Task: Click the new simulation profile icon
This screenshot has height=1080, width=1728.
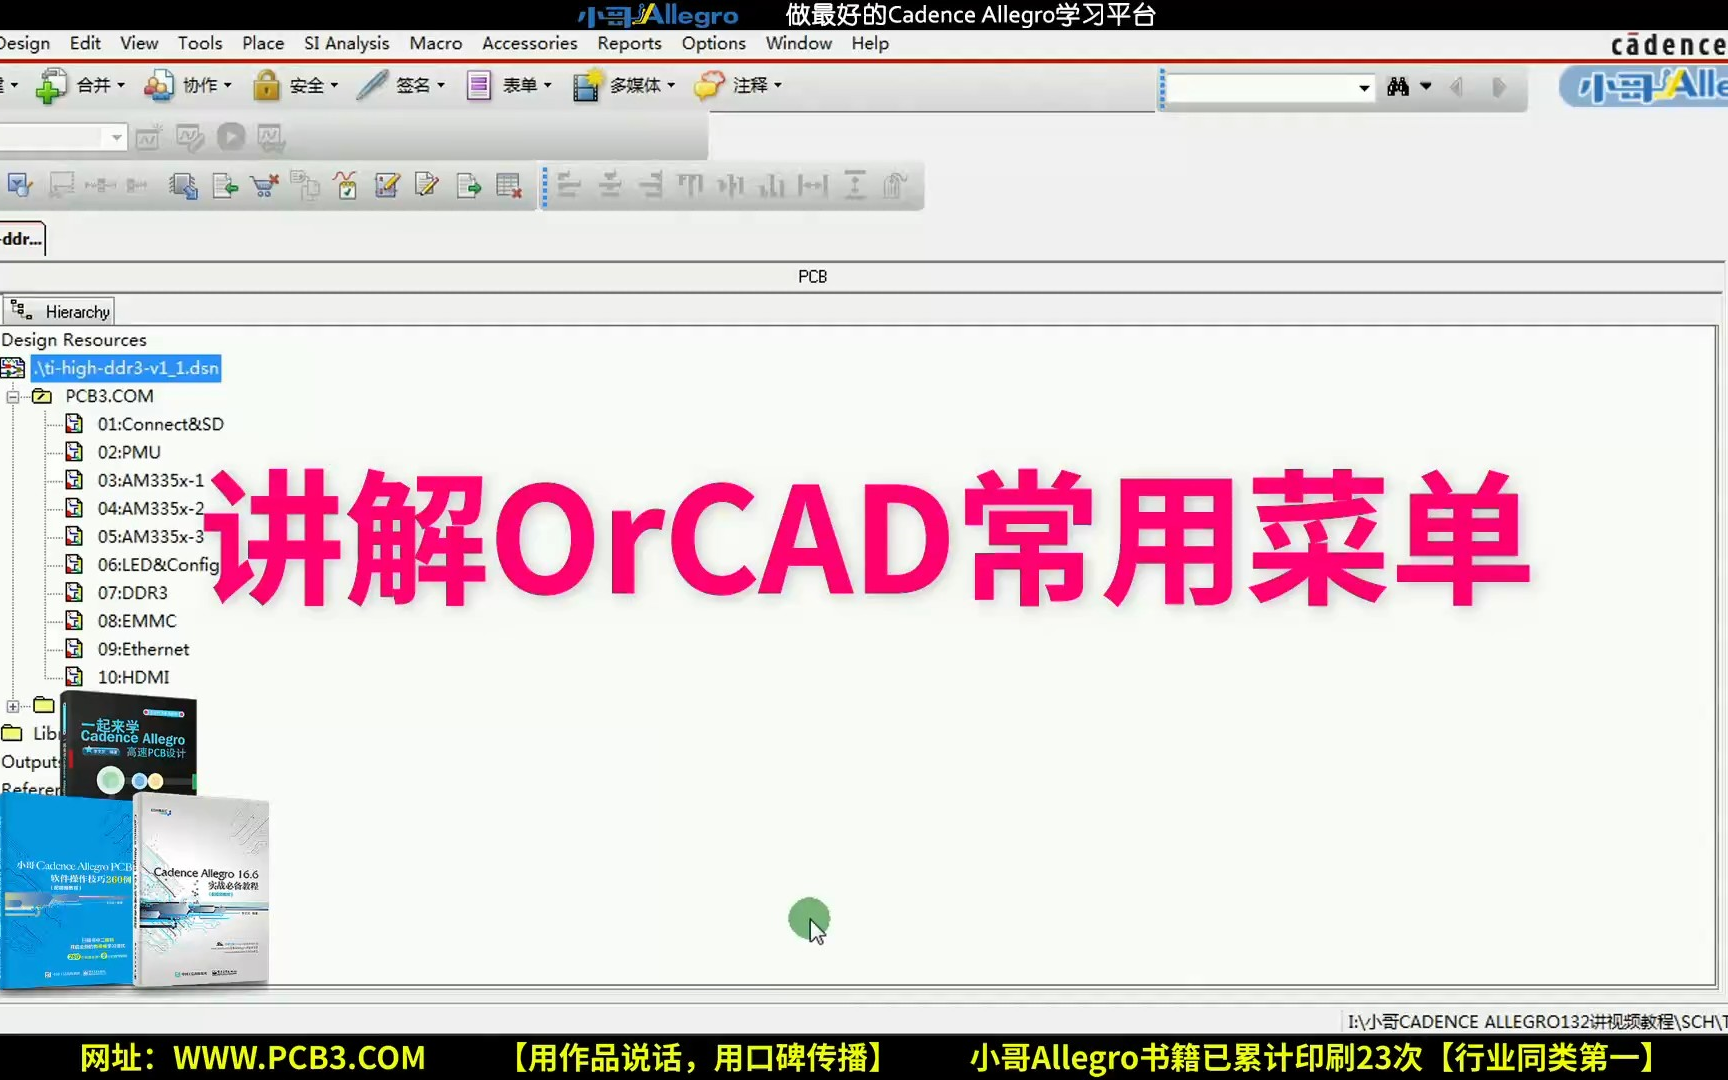Action: click(x=148, y=137)
